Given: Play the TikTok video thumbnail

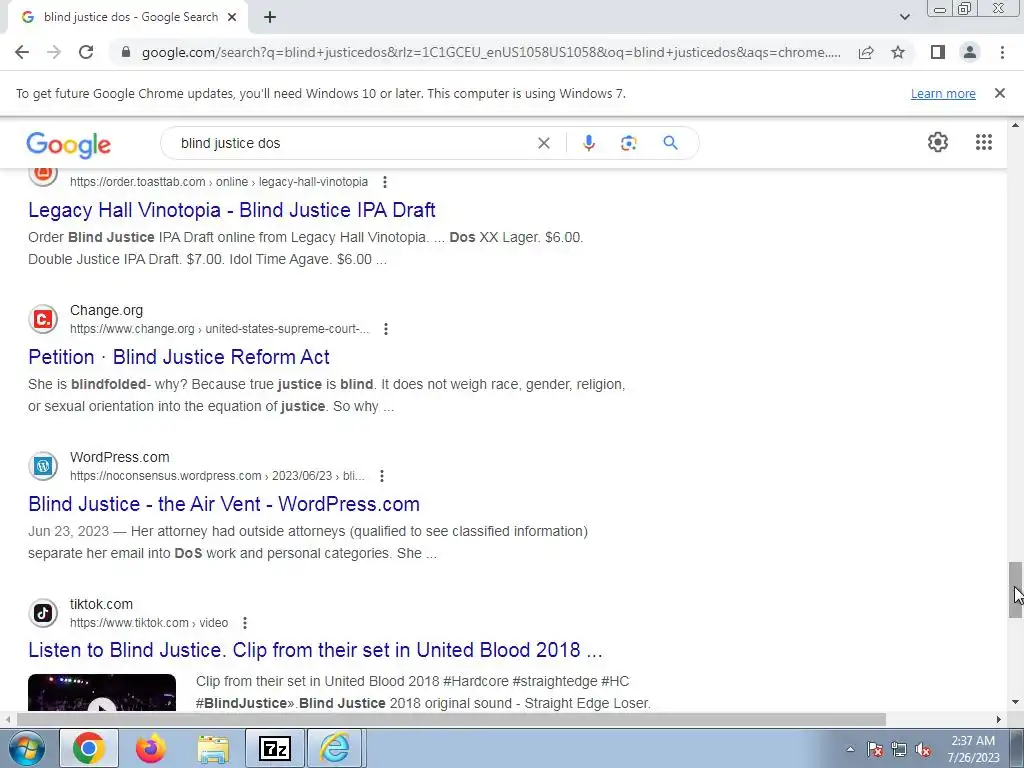Looking at the screenshot, I should tap(102, 692).
